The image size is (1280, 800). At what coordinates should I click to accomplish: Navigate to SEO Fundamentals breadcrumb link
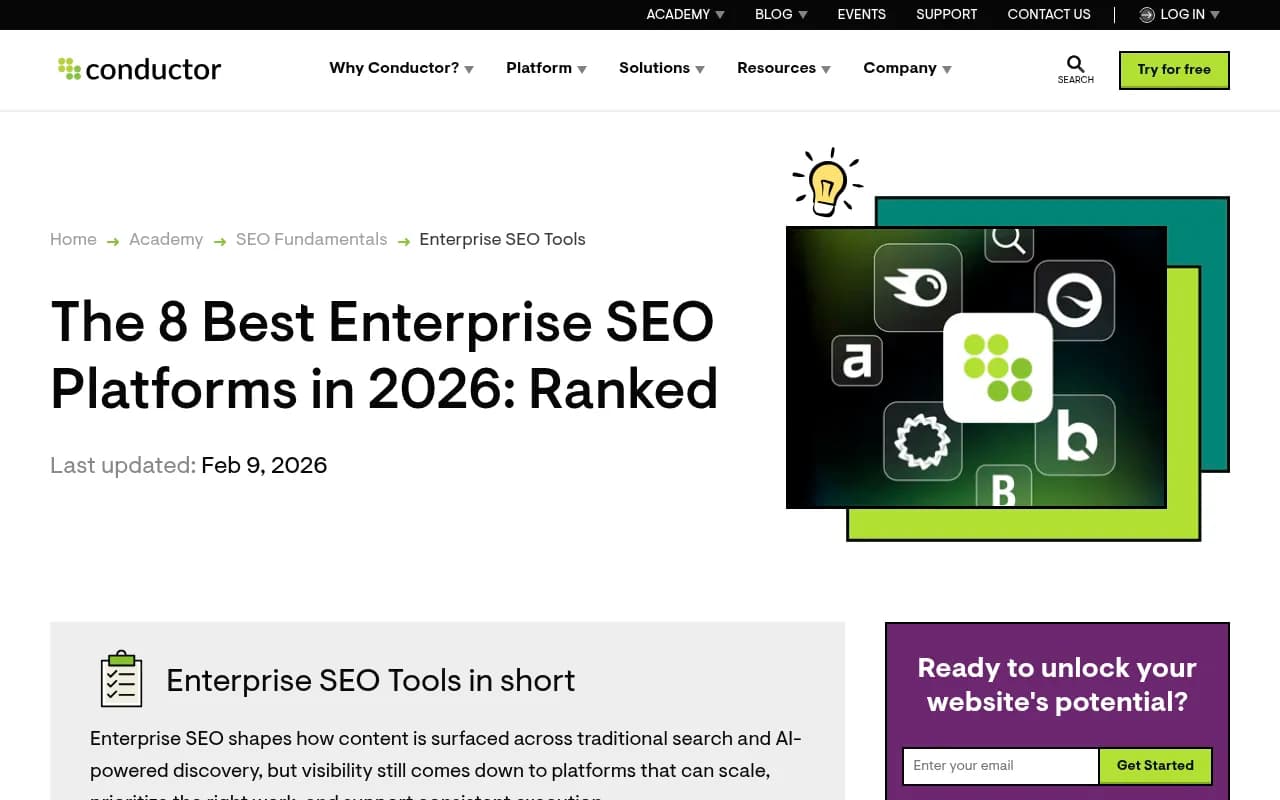(x=311, y=239)
